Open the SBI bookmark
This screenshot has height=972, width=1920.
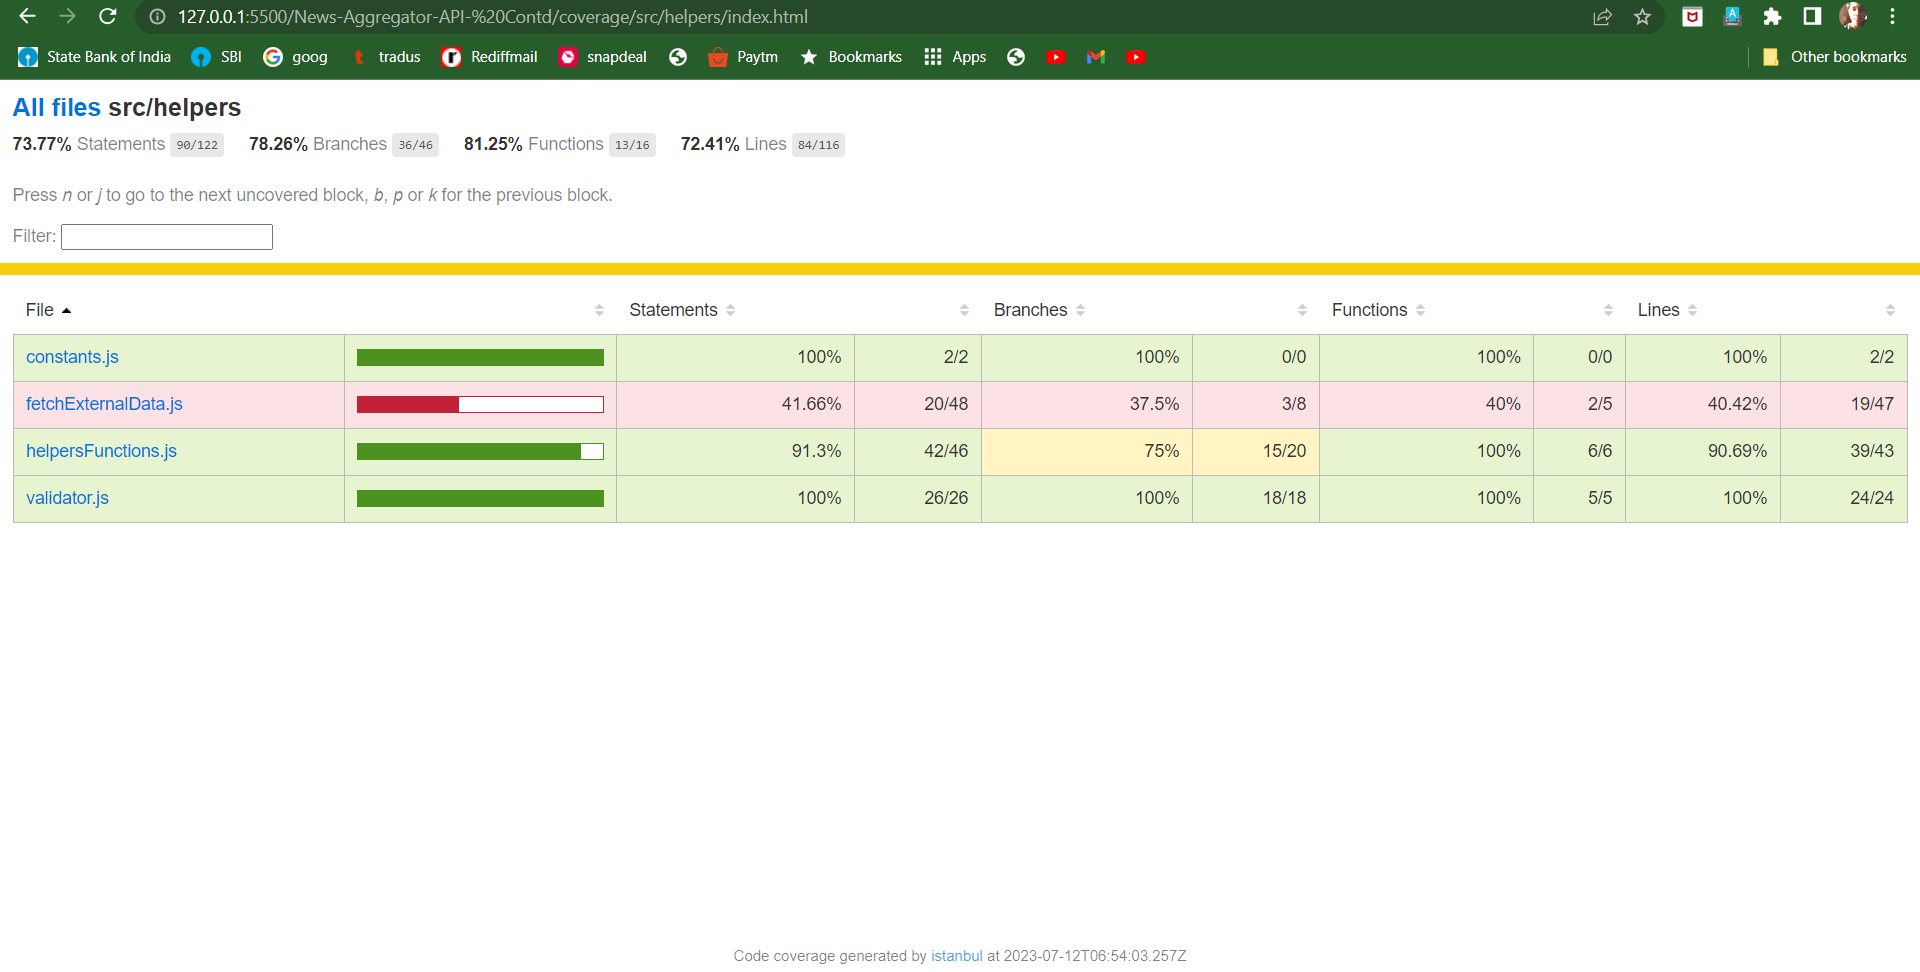tap(217, 57)
